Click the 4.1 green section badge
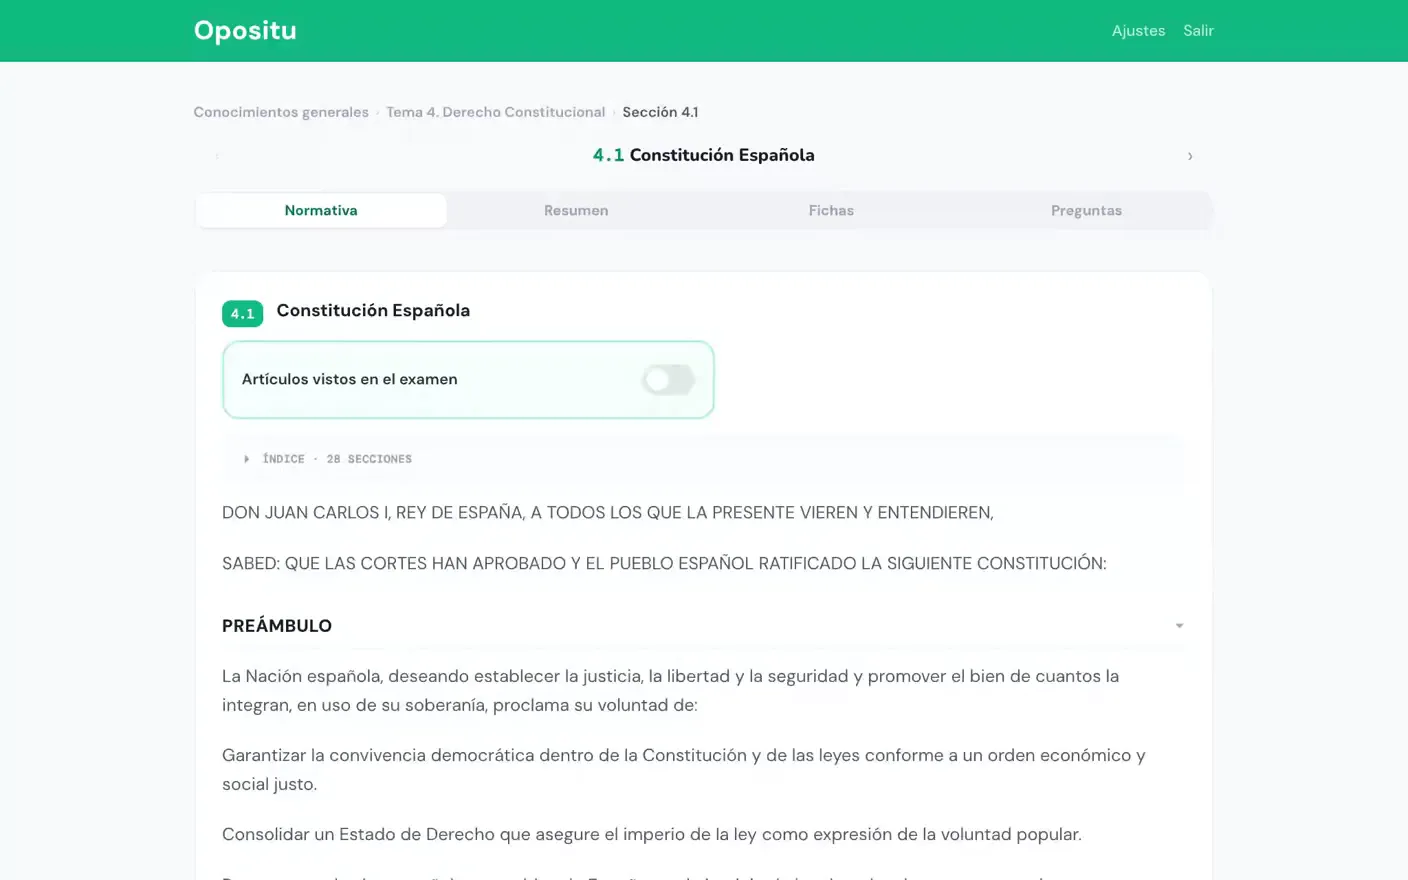 [x=242, y=313]
